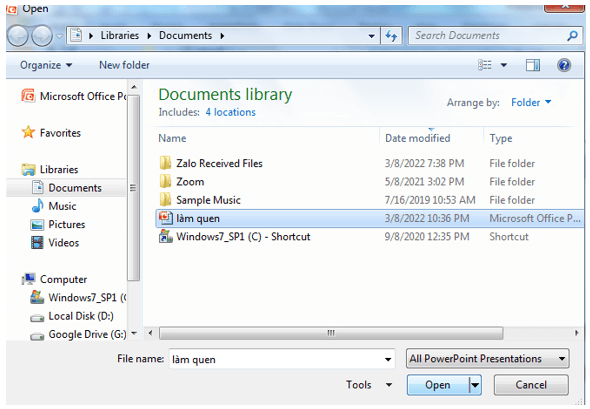
Task: Select Music in the Libraries tree
Action: click(x=62, y=206)
